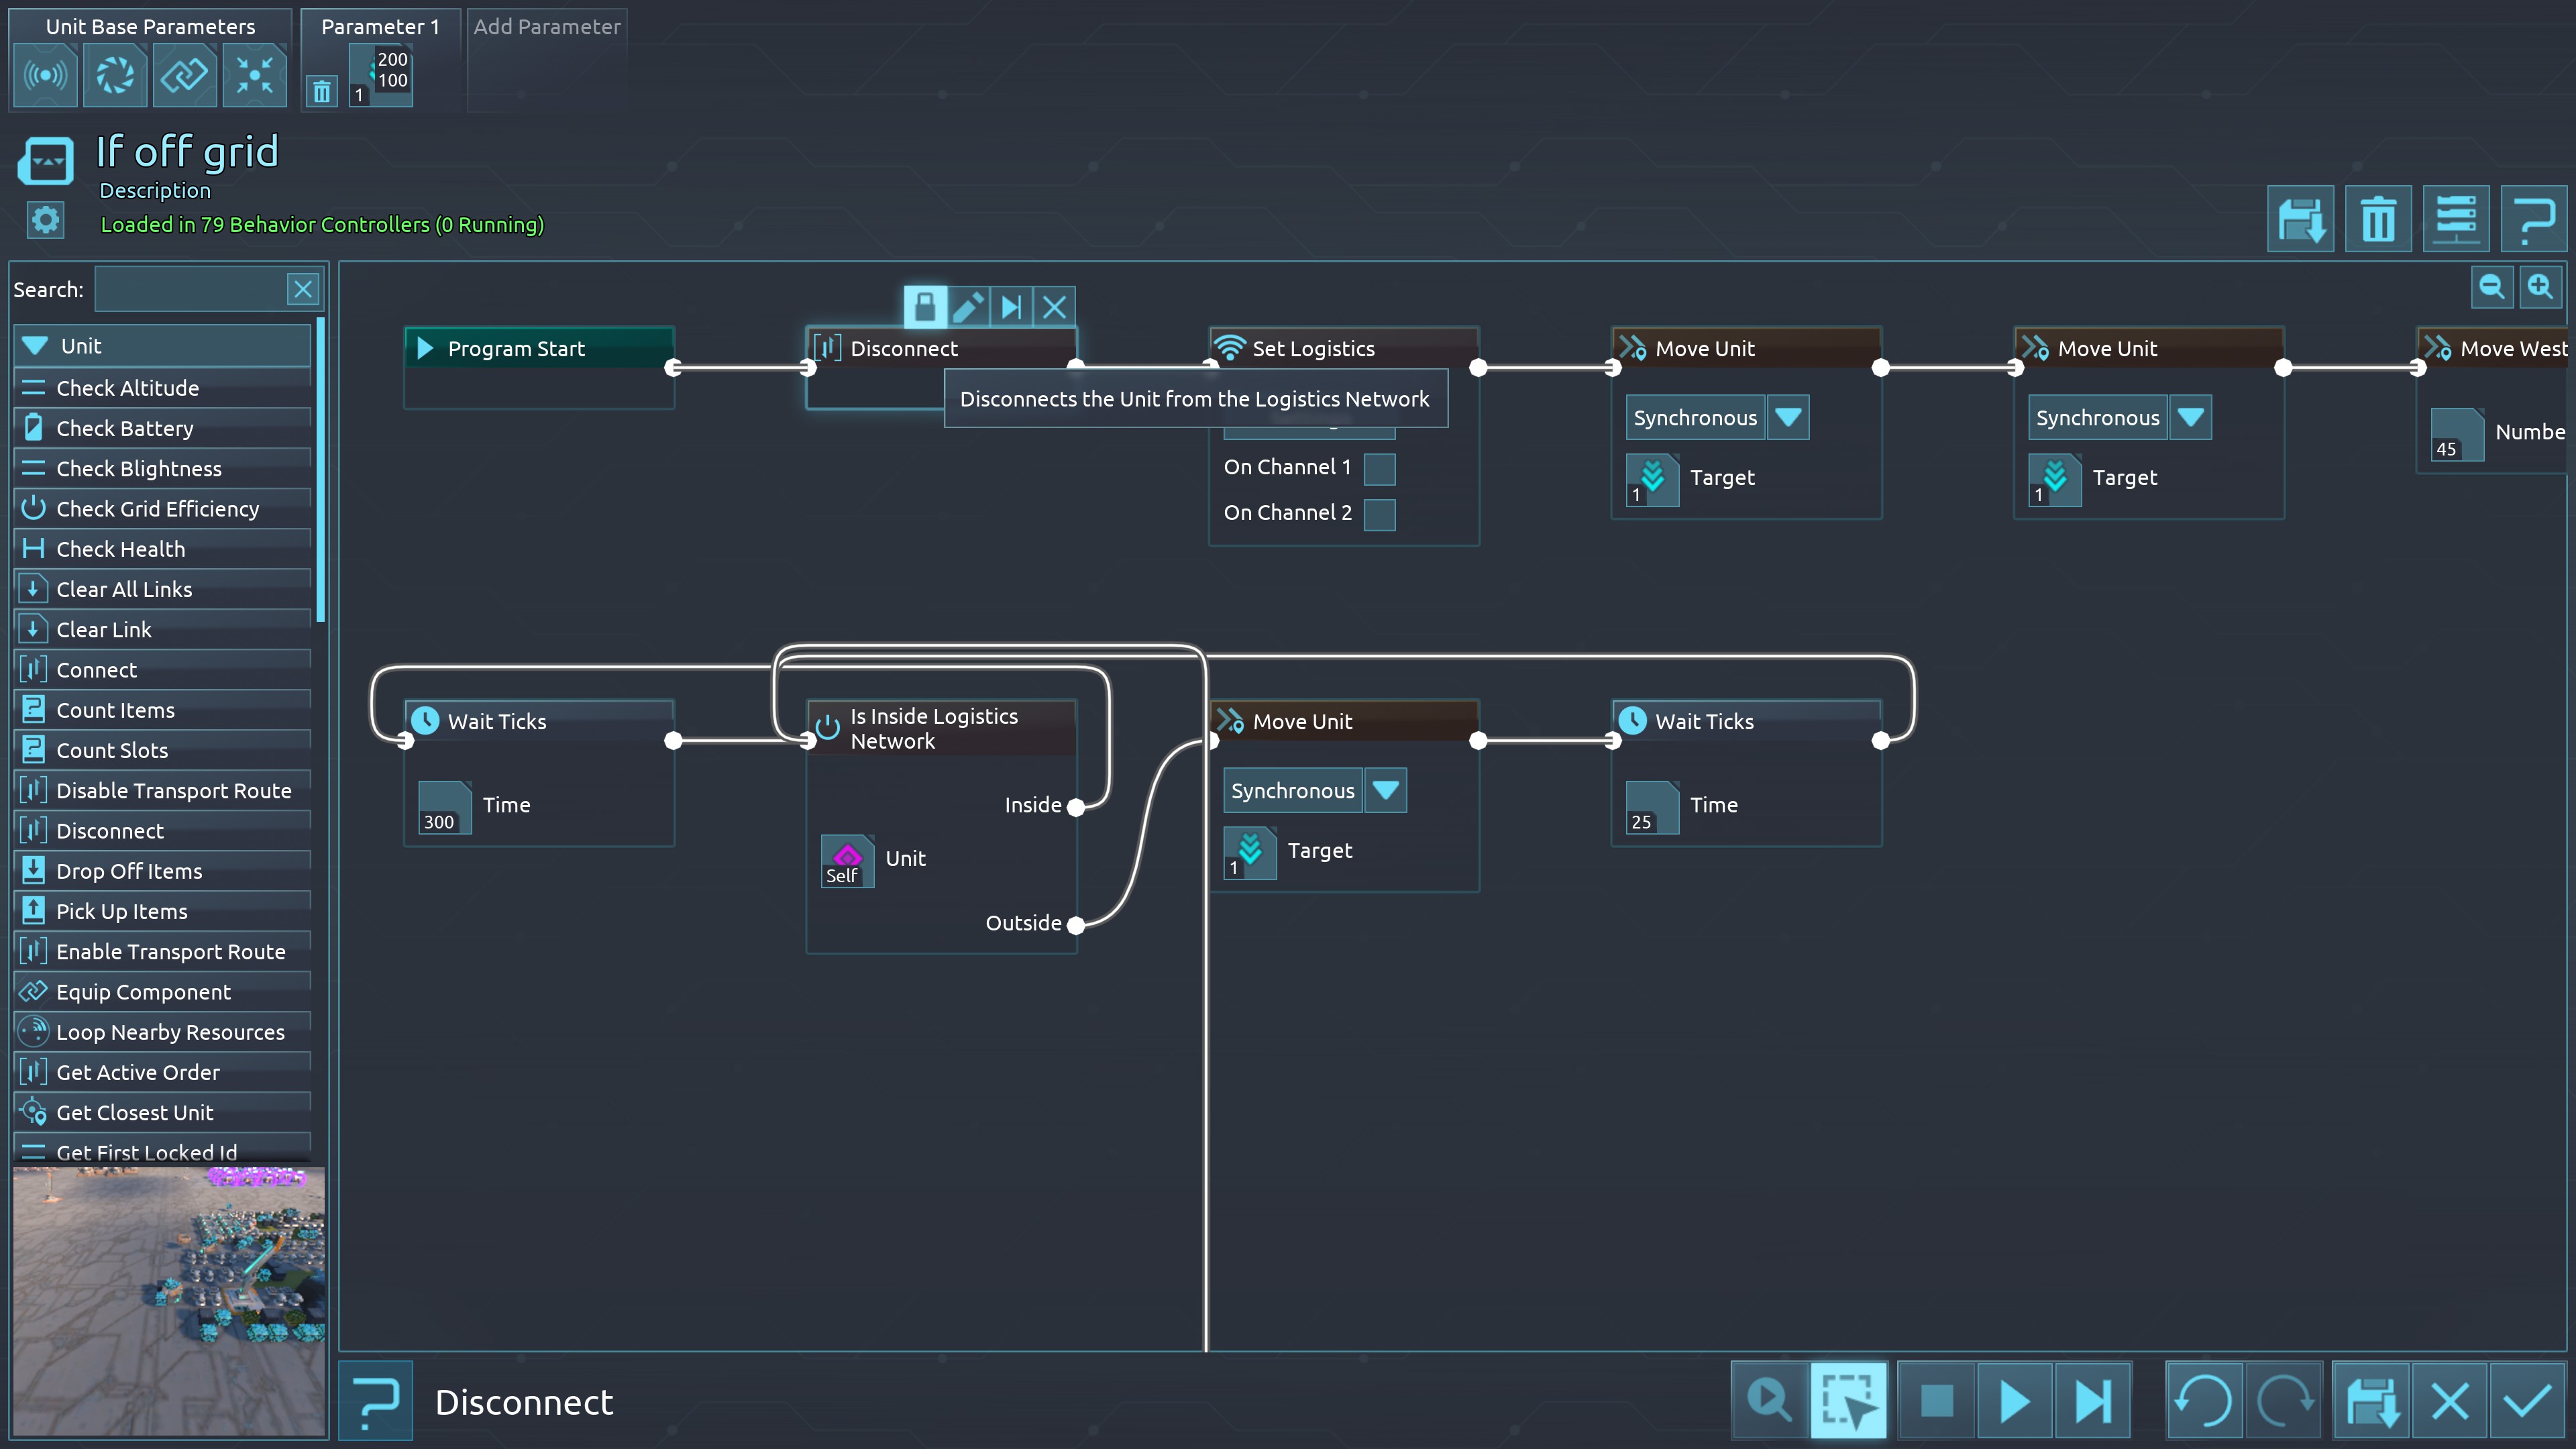Click the settings gear below behavior icon

45,220
